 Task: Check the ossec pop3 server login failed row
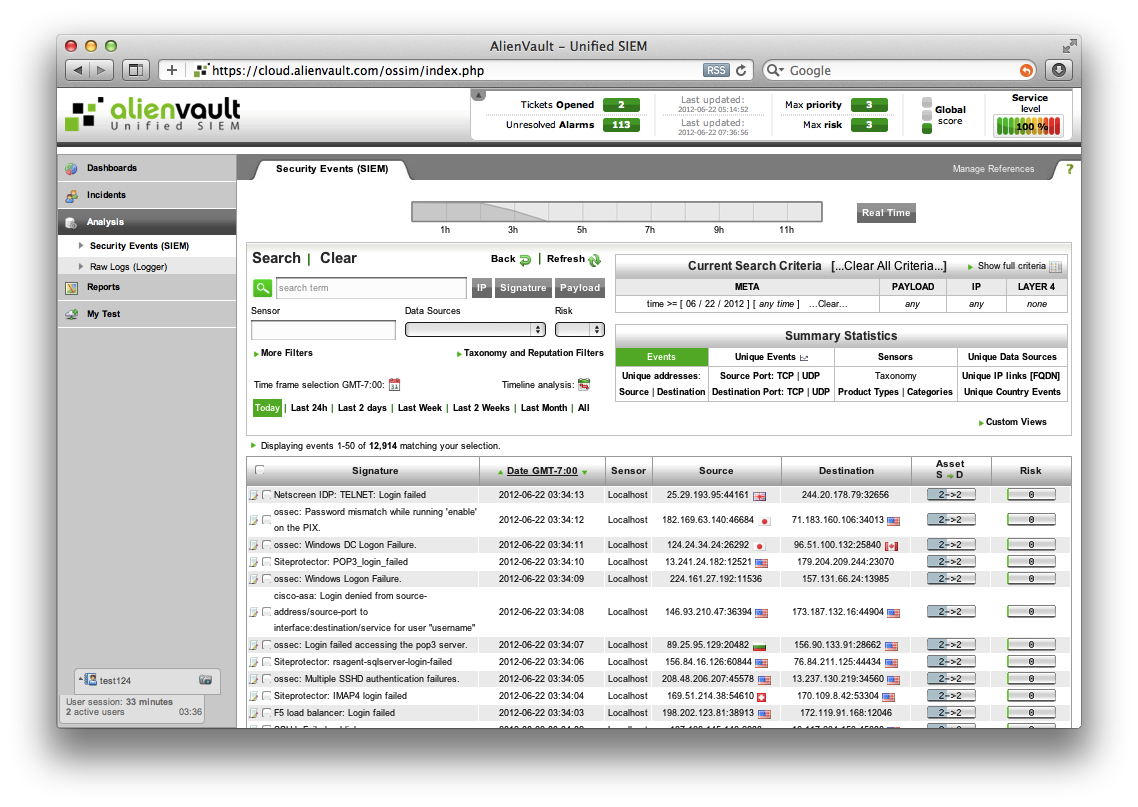tap(266, 645)
